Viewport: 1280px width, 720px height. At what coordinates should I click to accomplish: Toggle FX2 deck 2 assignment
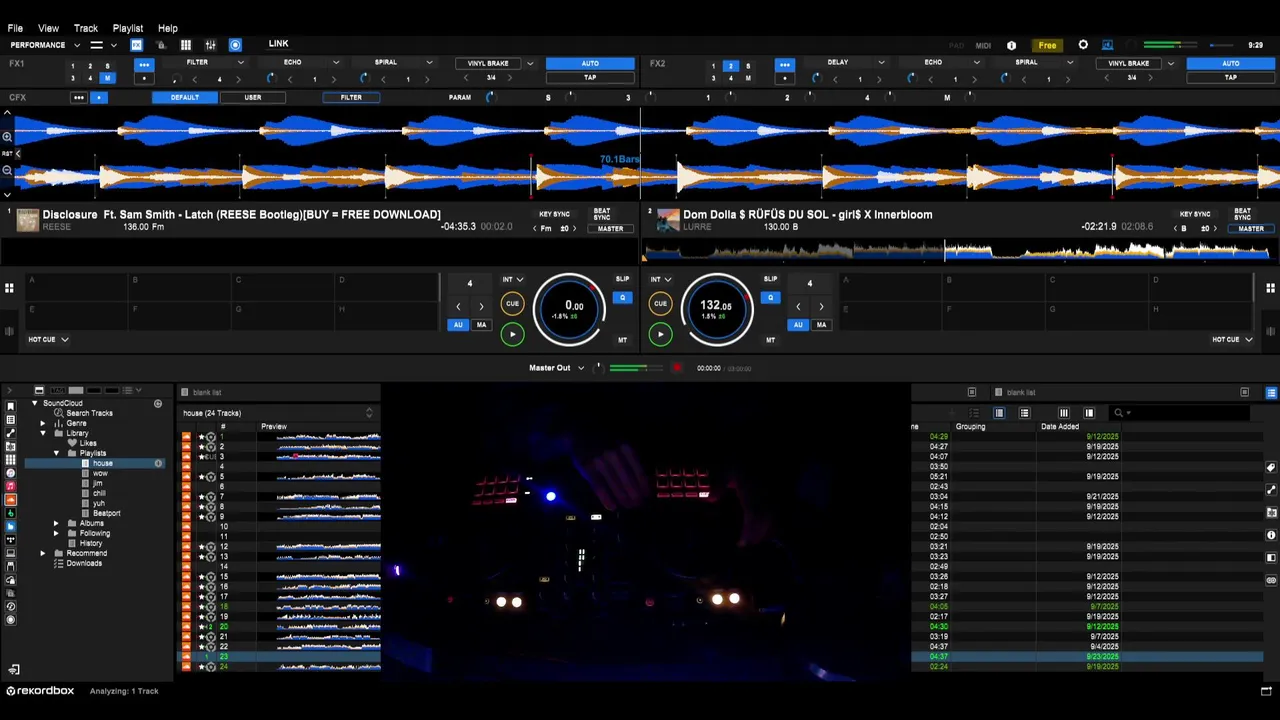click(730, 66)
